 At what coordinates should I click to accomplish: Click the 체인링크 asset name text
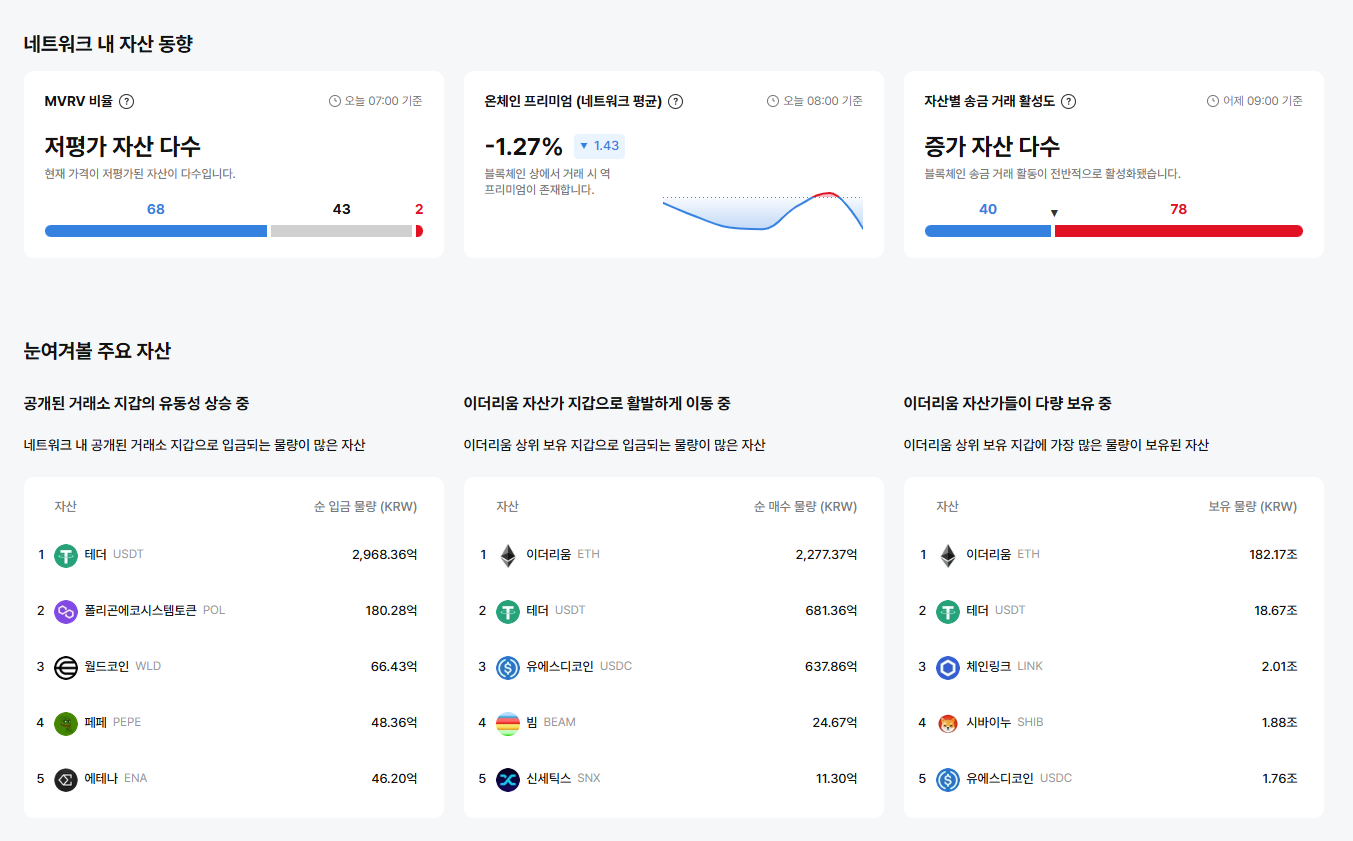pos(986,666)
